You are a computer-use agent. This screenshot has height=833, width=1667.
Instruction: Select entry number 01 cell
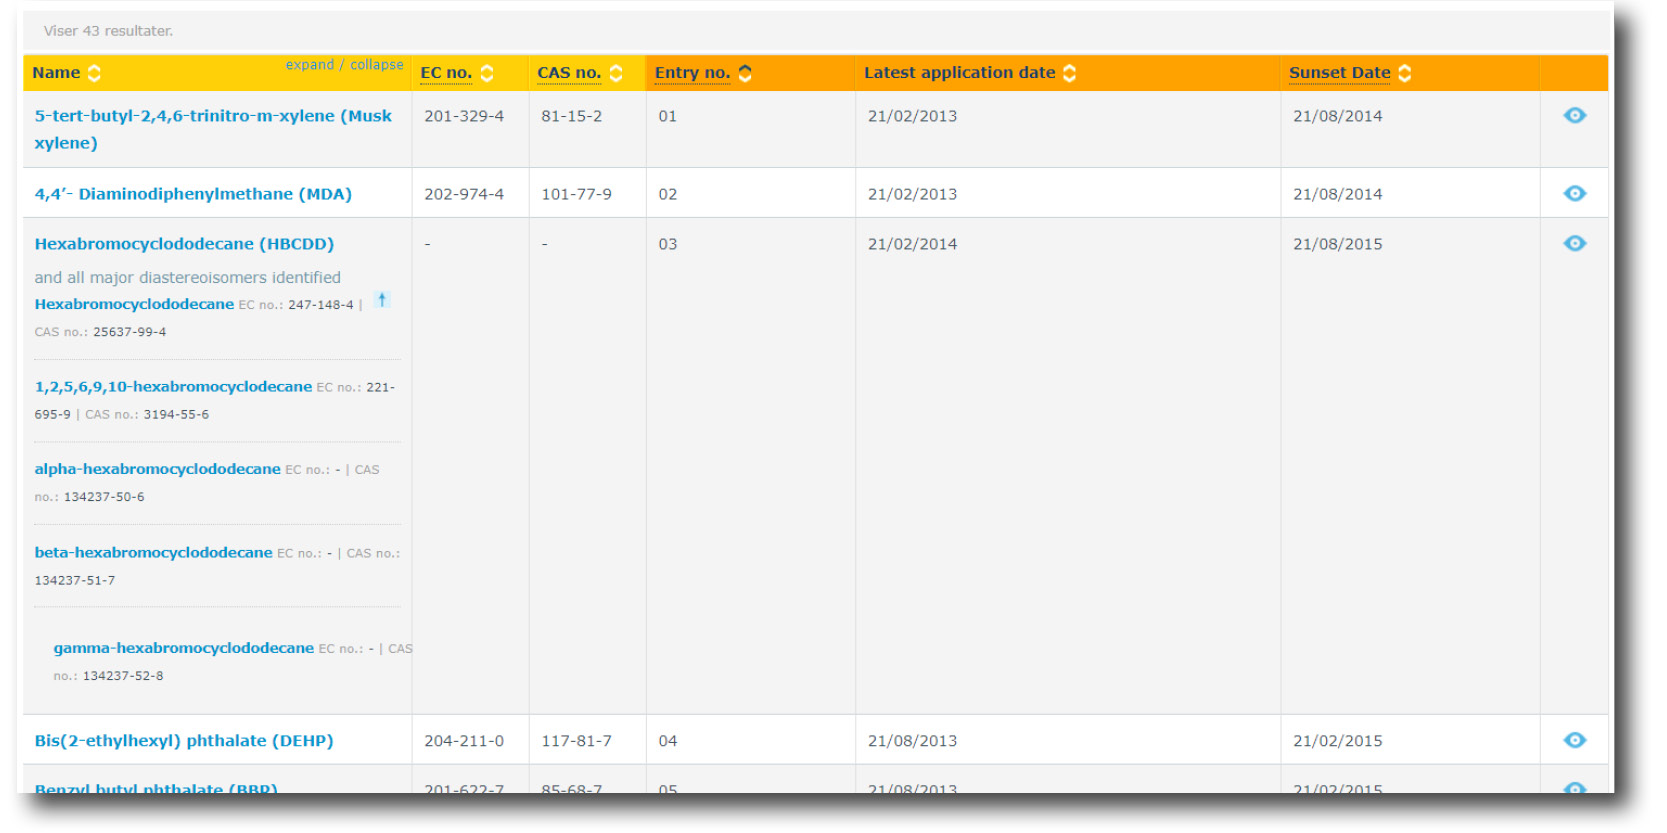tap(668, 116)
